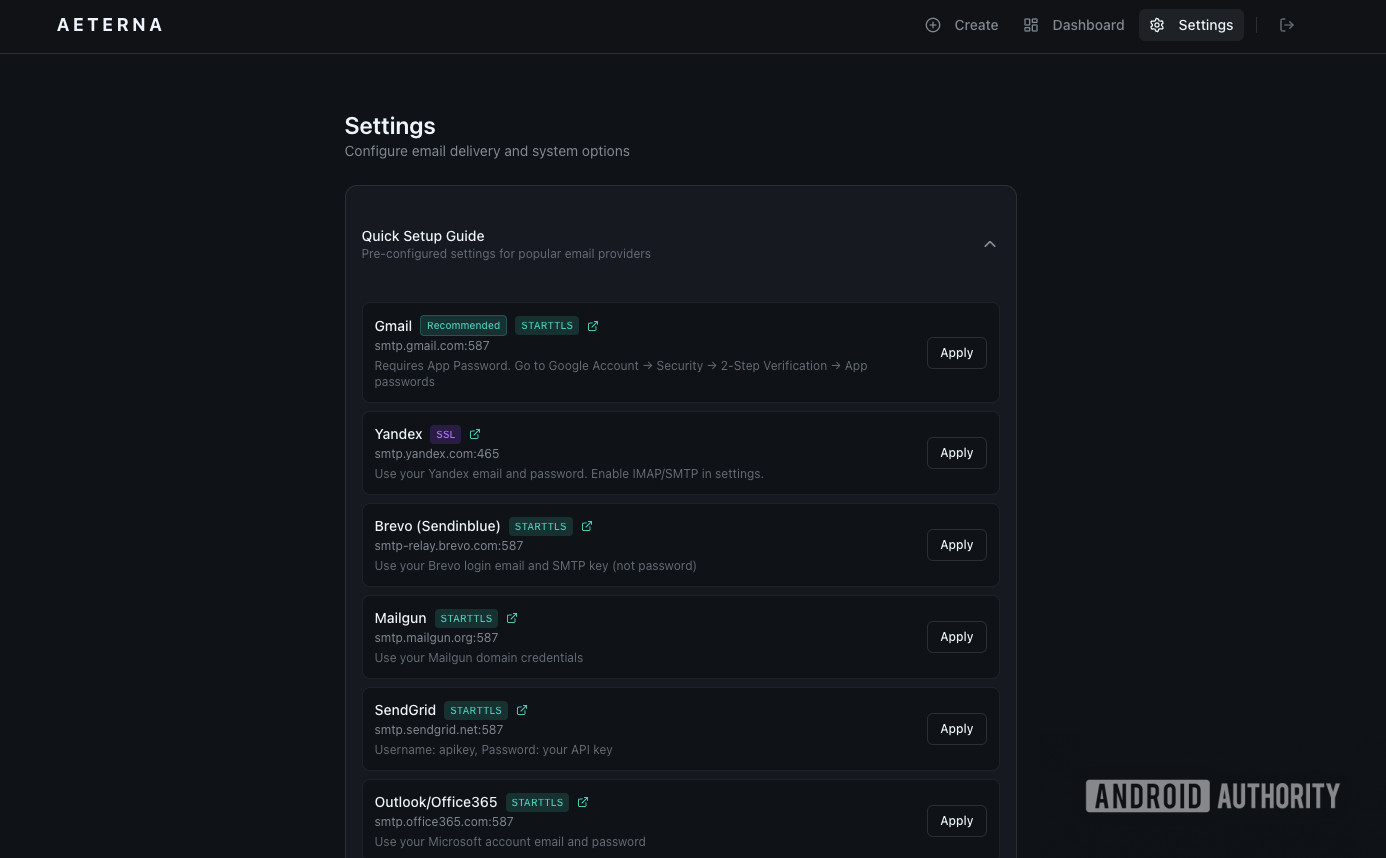Click the AETERNA logo
Viewport: 1386px width, 858px height.
tap(110, 25)
